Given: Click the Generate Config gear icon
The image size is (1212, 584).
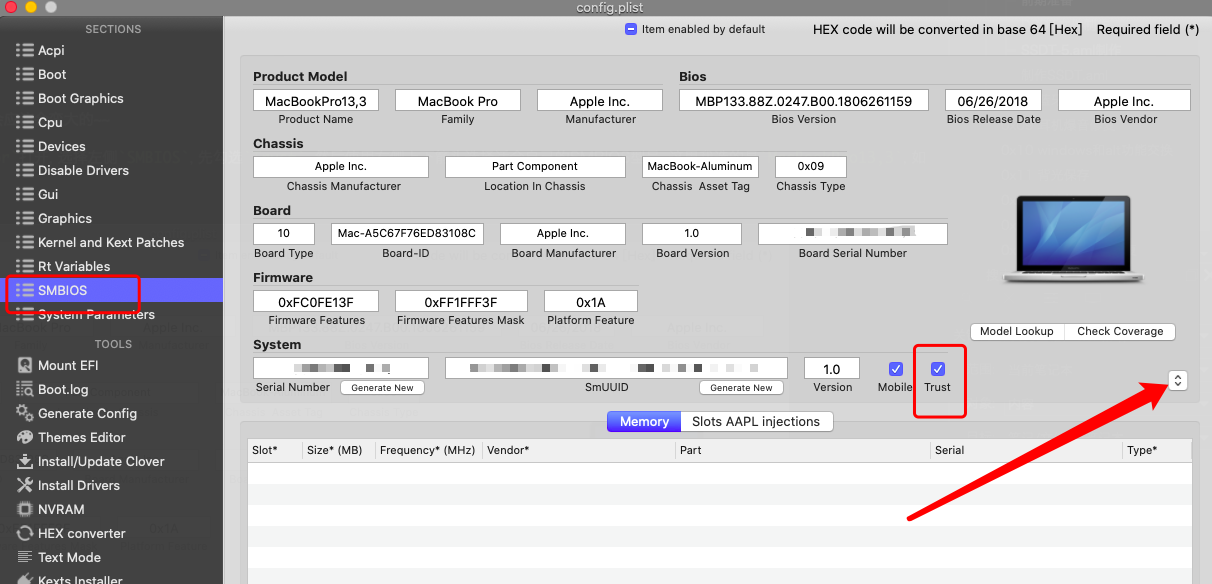Looking at the screenshot, I should coord(25,413).
